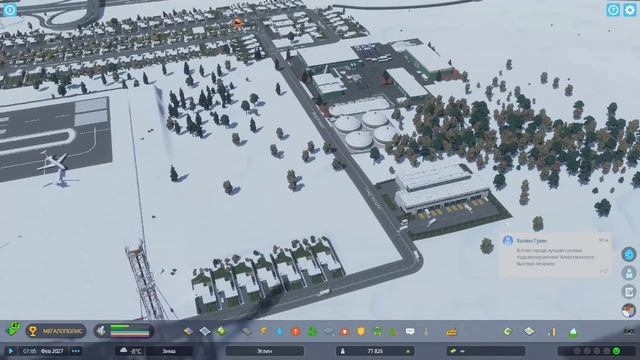640x360 pixels.
Task: Open the life path citizen icon
Action: (x=629, y=273)
